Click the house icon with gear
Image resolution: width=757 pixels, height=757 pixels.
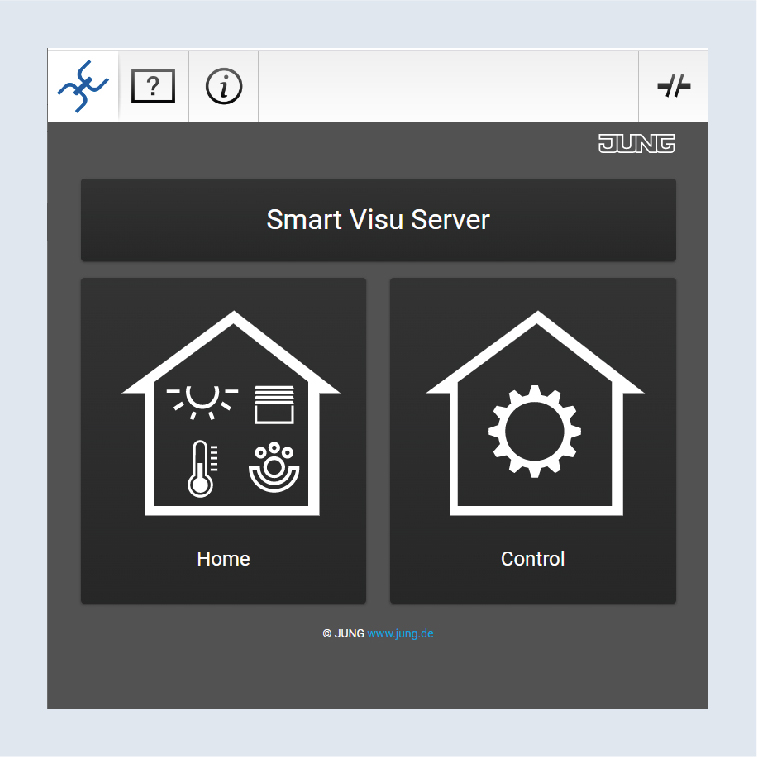(535, 413)
